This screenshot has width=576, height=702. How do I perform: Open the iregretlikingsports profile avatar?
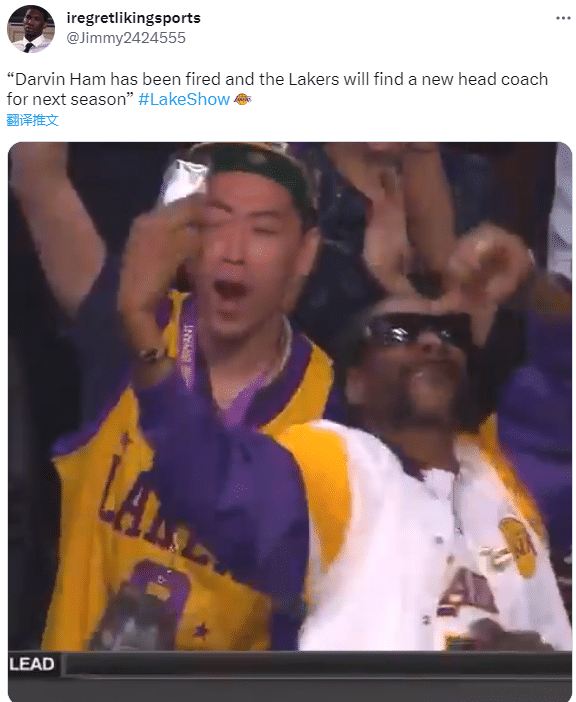click(x=31, y=29)
